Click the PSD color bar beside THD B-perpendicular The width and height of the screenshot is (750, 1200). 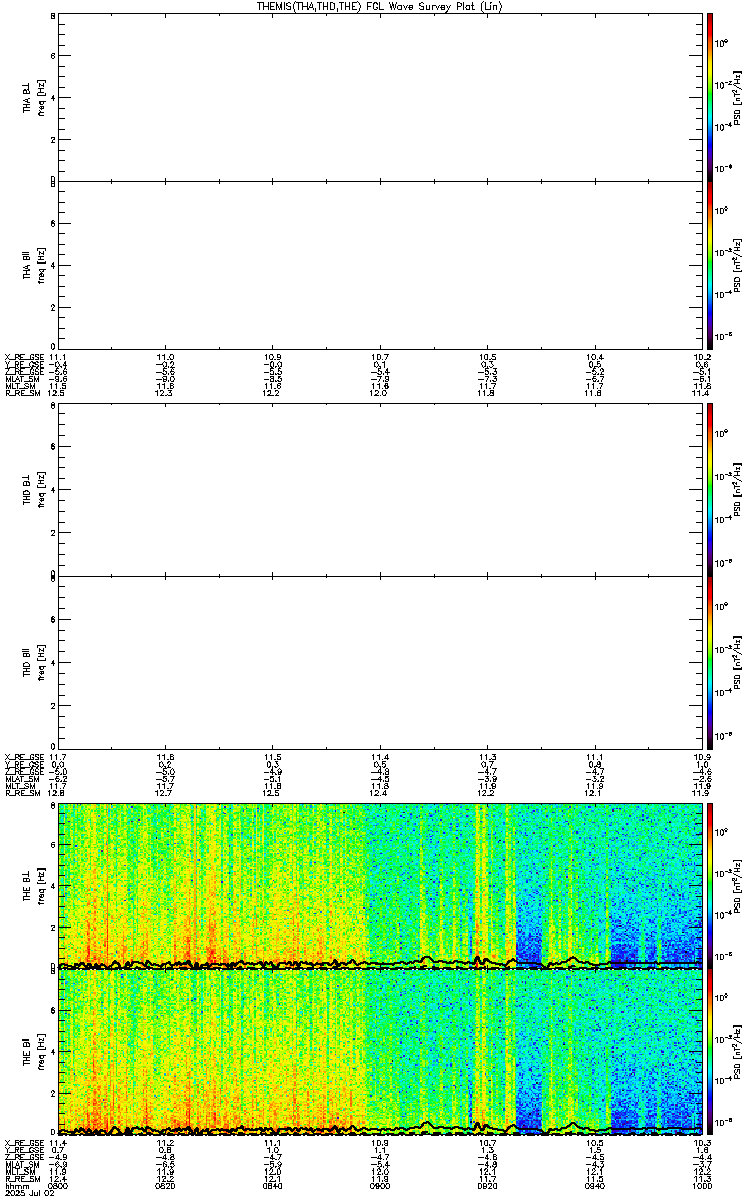point(709,490)
